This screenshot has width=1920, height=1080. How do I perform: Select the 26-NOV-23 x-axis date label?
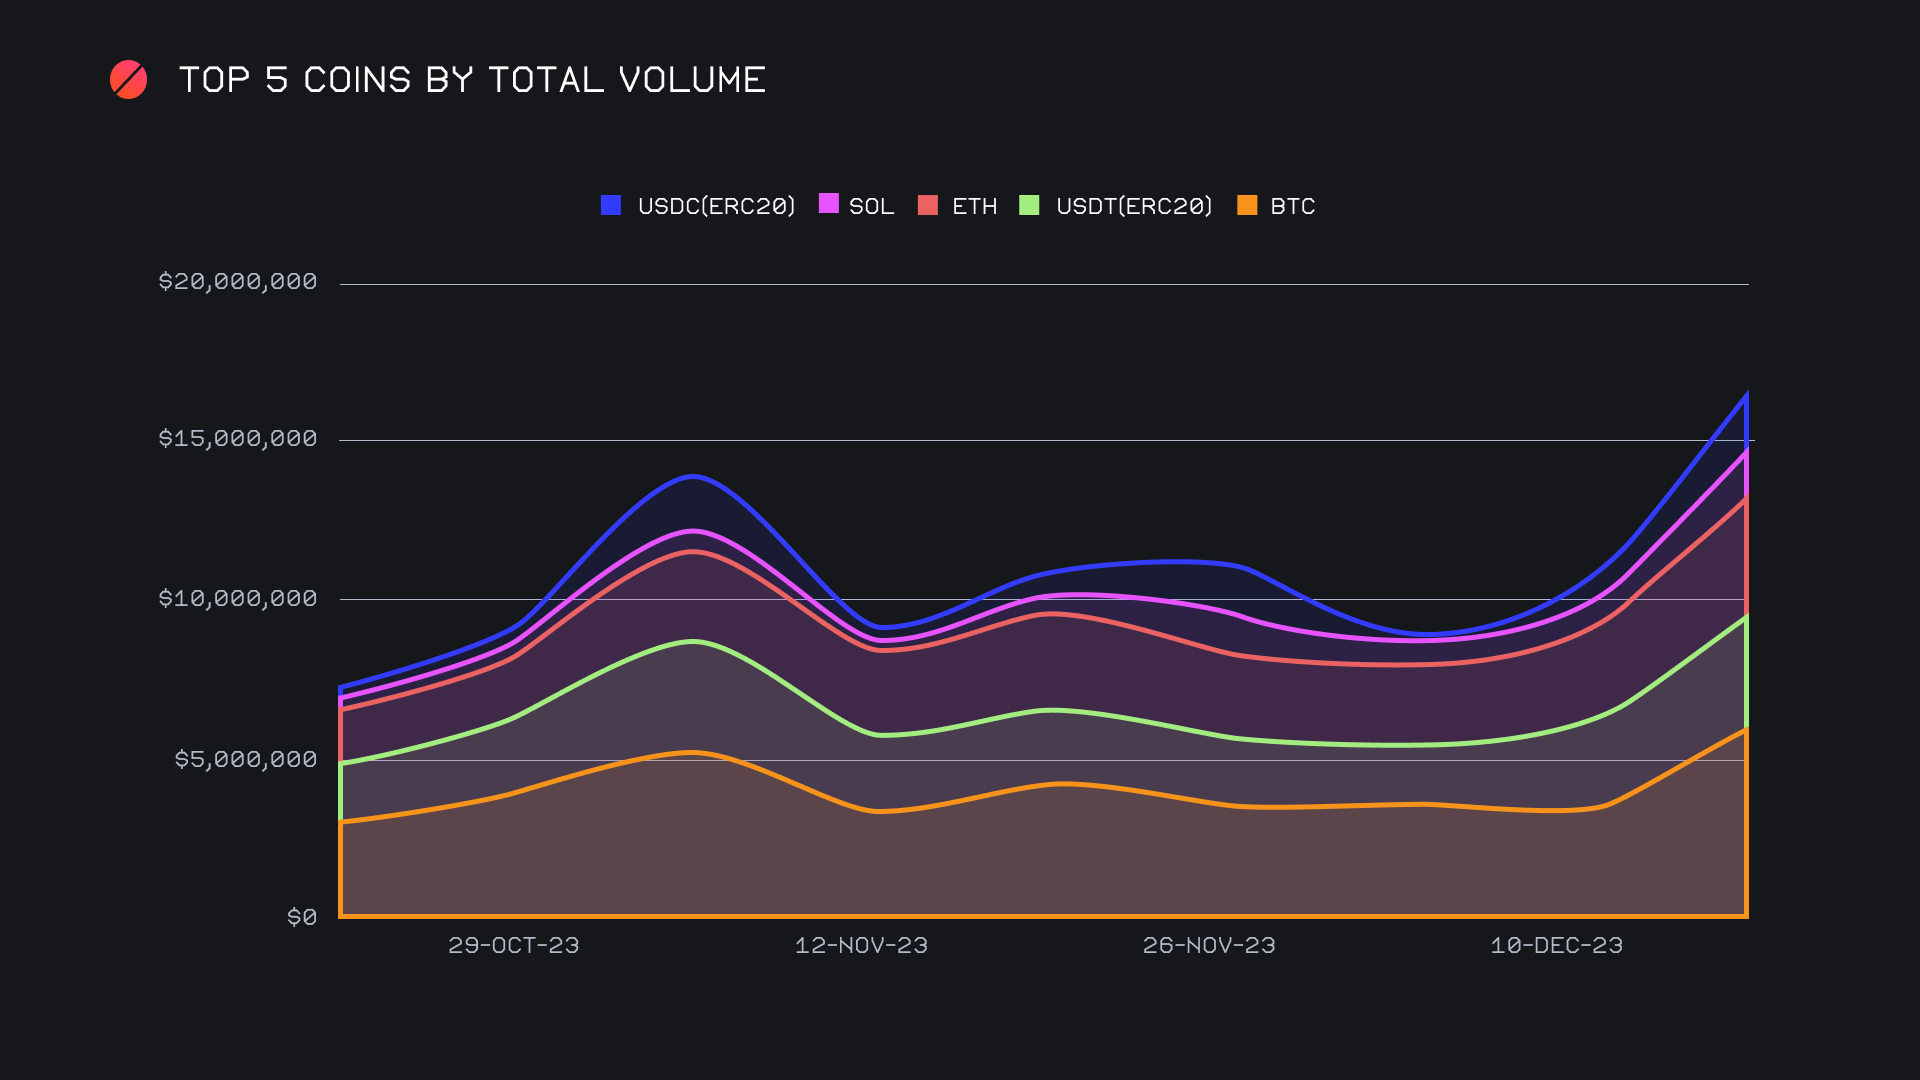[x=1209, y=945]
